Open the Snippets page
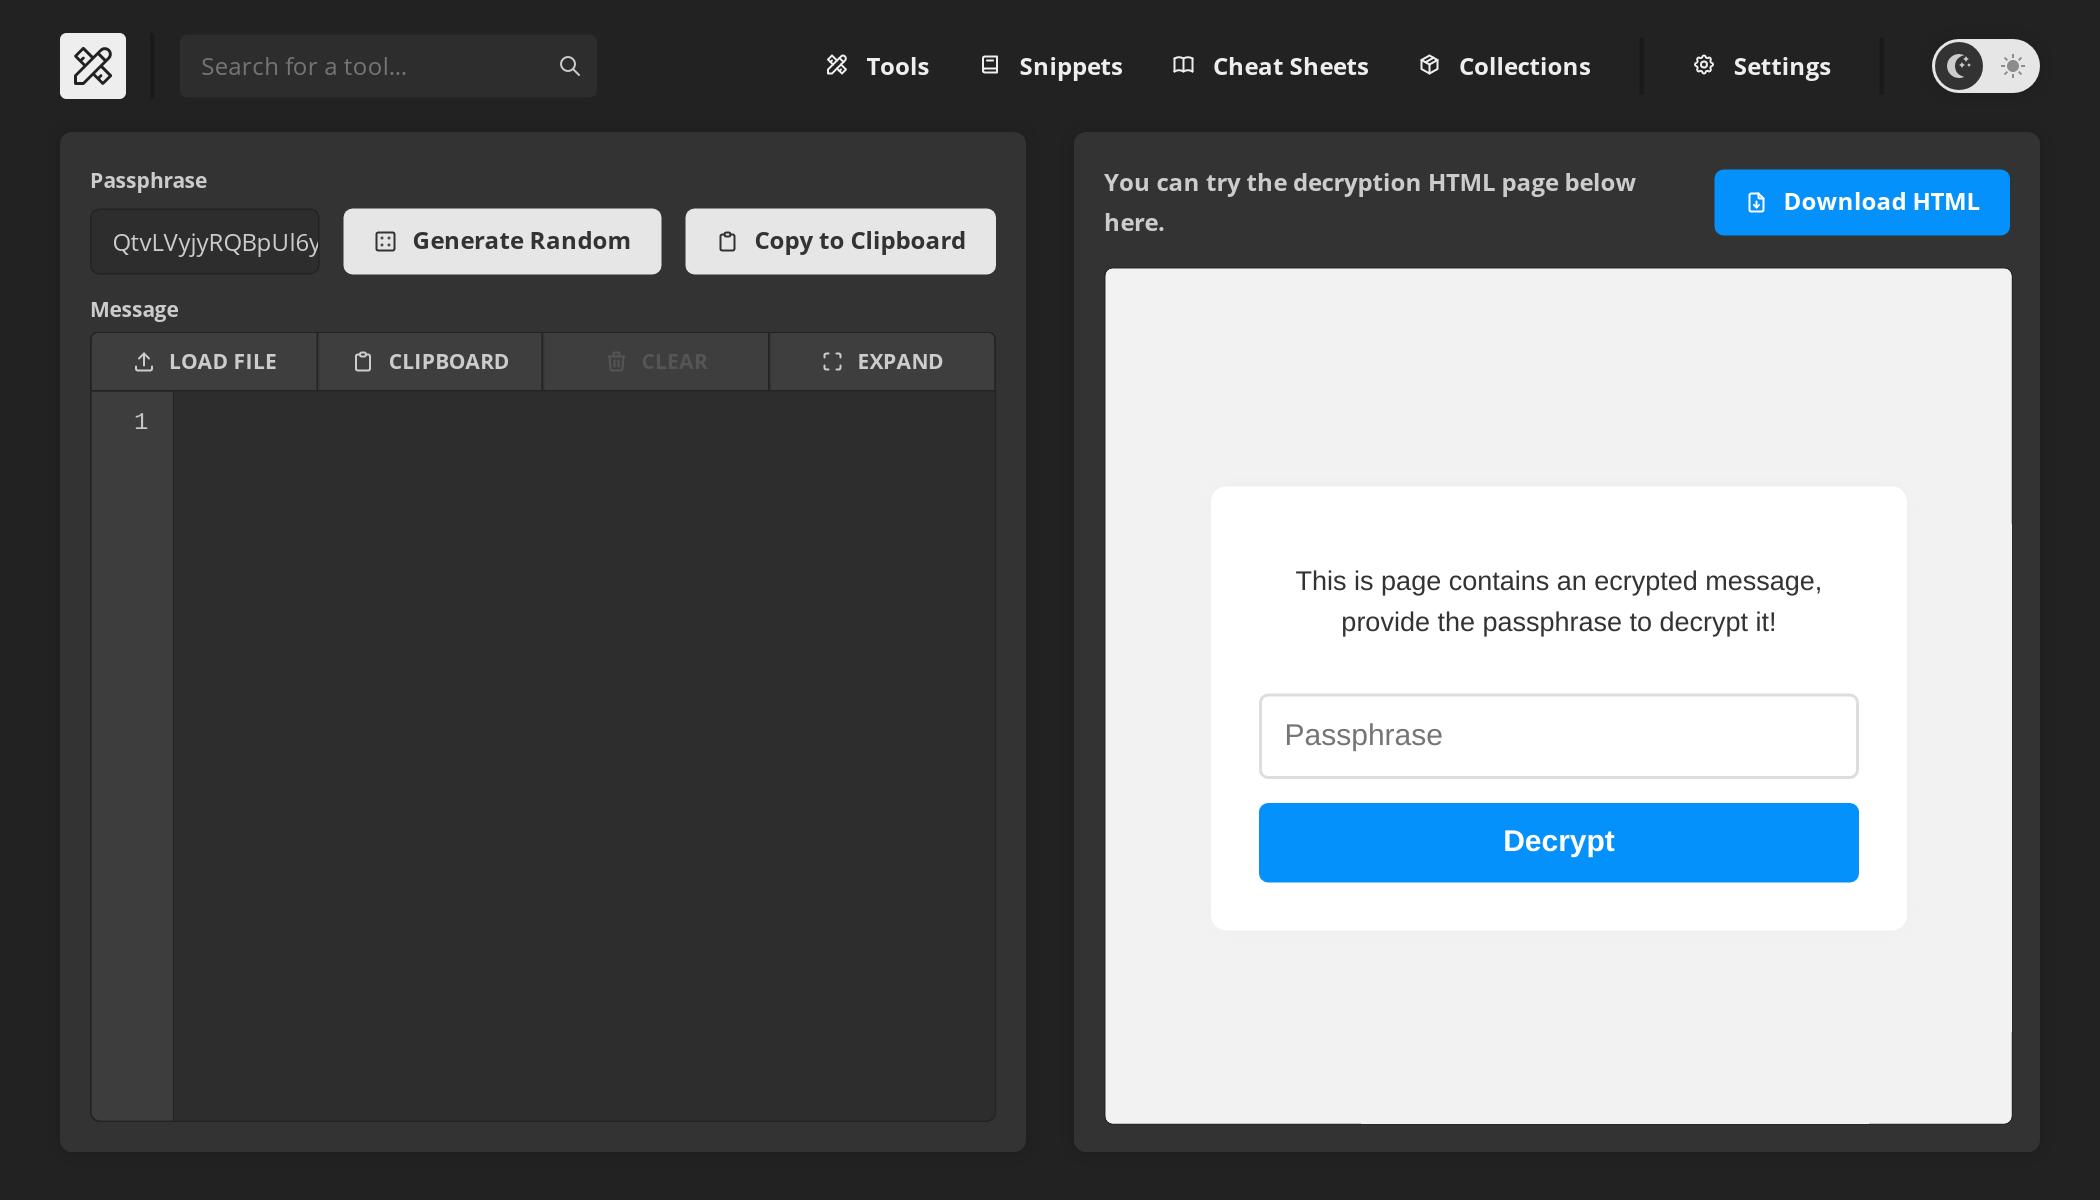 (x=1051, y=66)
